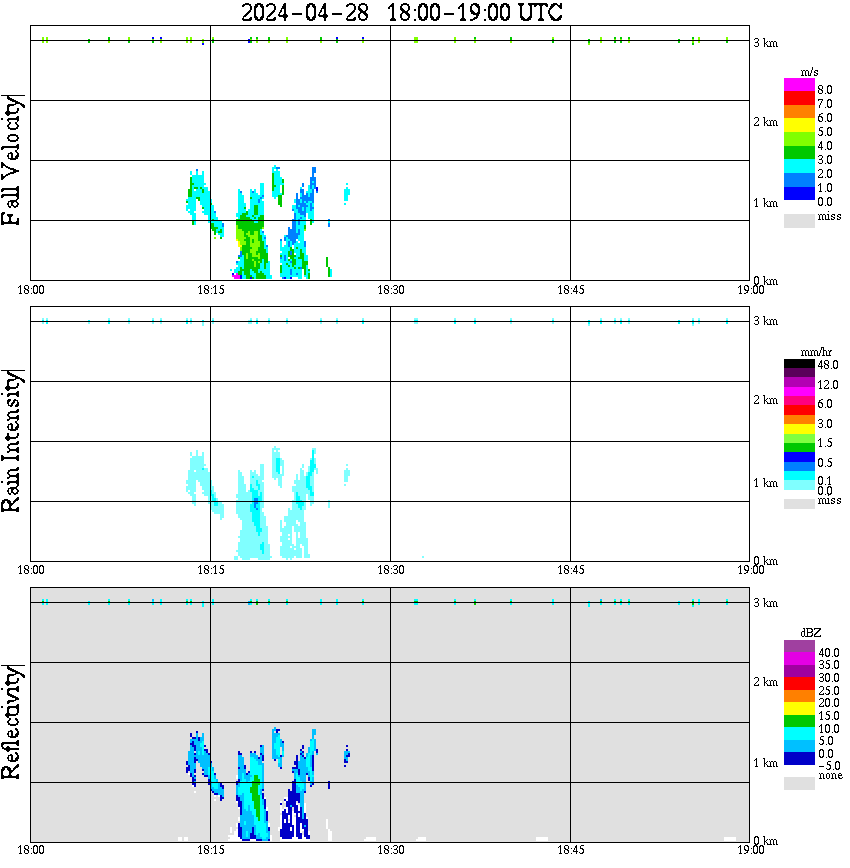Click the '40.0' value in the dBZ legend
This screenshot has width=850, height=868.
pyautogui.click(x=829, y=653)
